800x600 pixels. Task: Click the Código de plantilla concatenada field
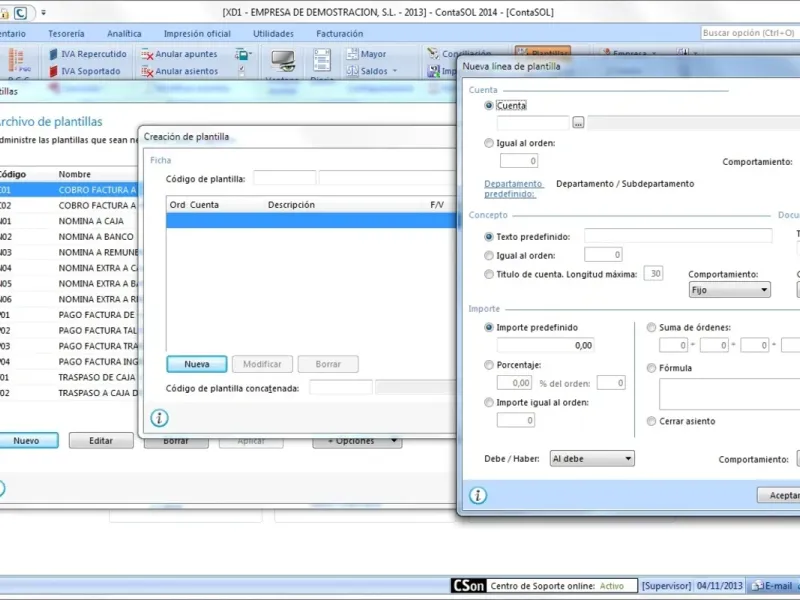click(341, 388)
